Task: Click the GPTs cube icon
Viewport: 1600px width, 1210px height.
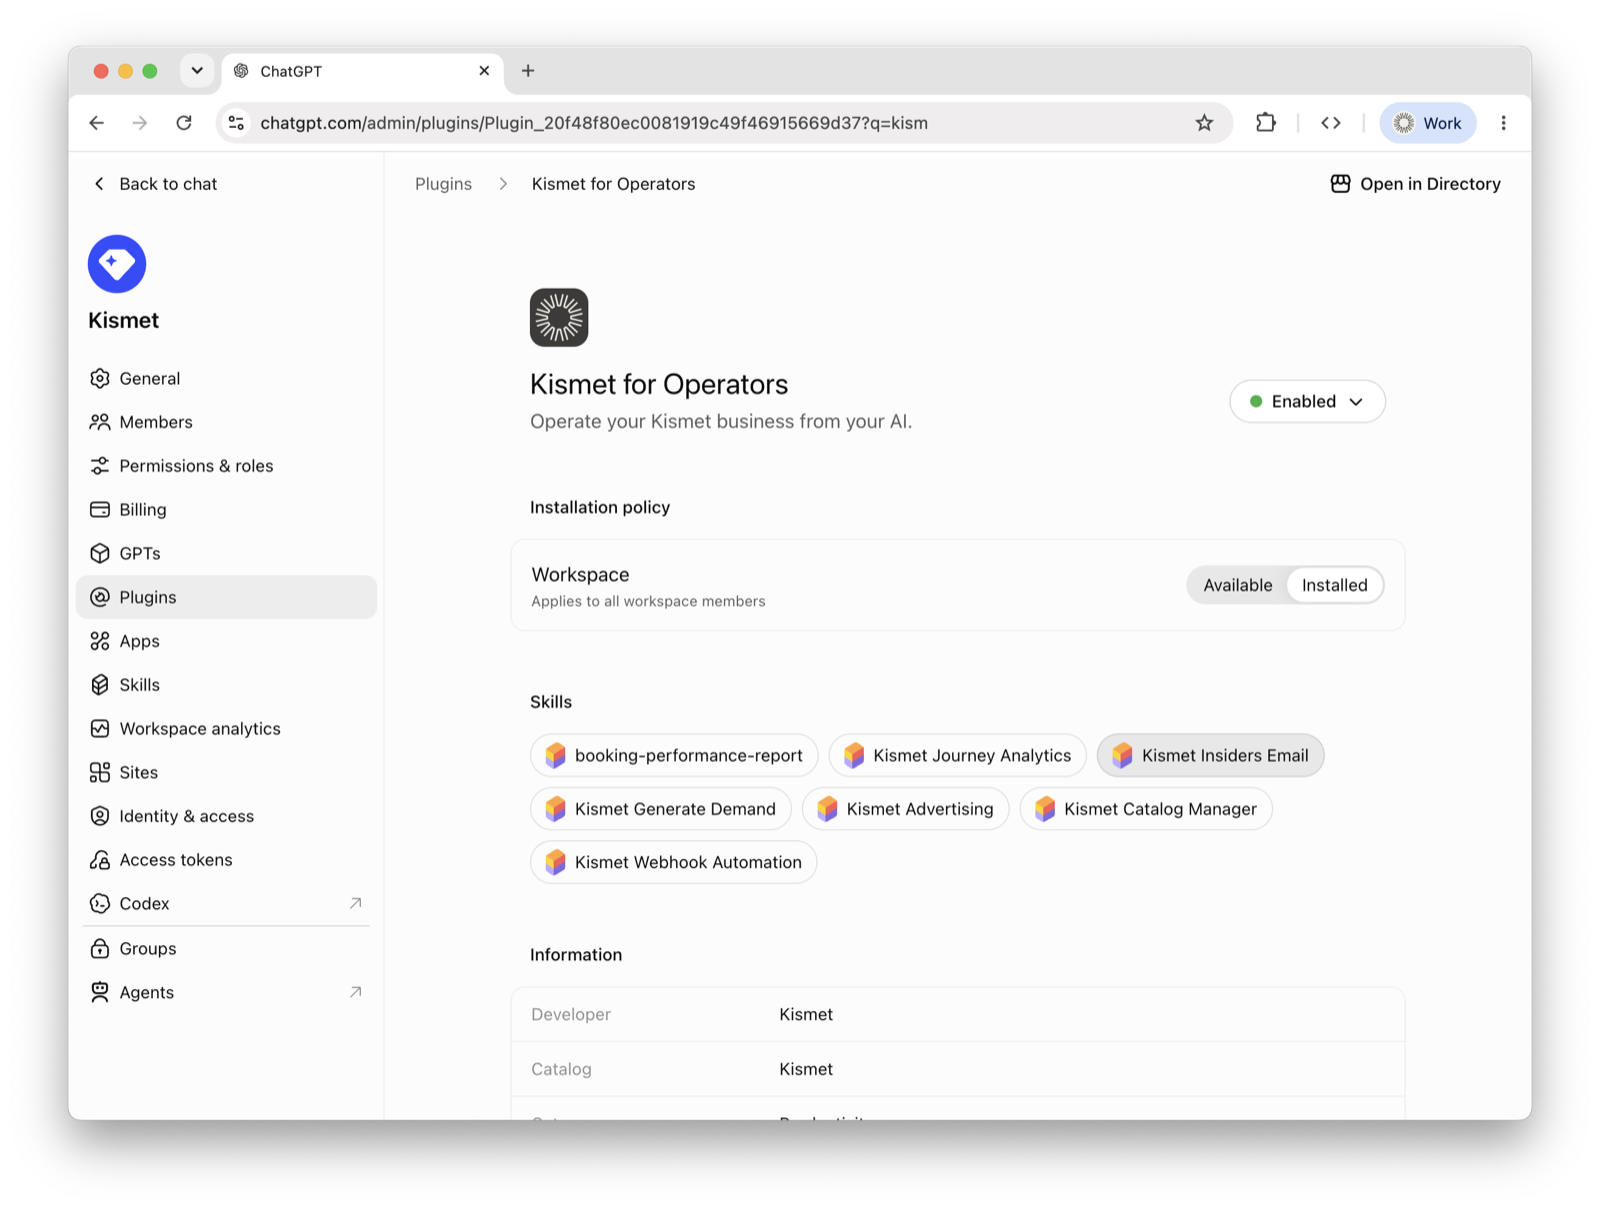Action: coord(100,553)
